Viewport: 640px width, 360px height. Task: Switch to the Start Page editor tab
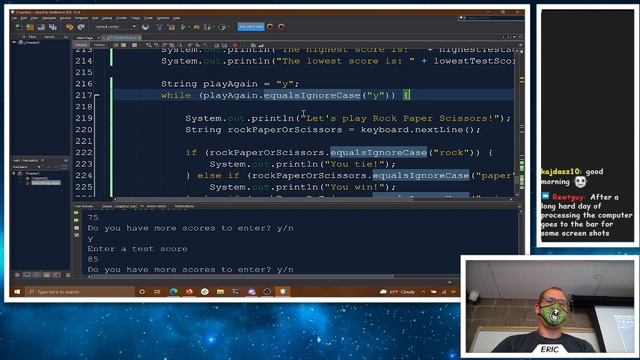point(85,38)
